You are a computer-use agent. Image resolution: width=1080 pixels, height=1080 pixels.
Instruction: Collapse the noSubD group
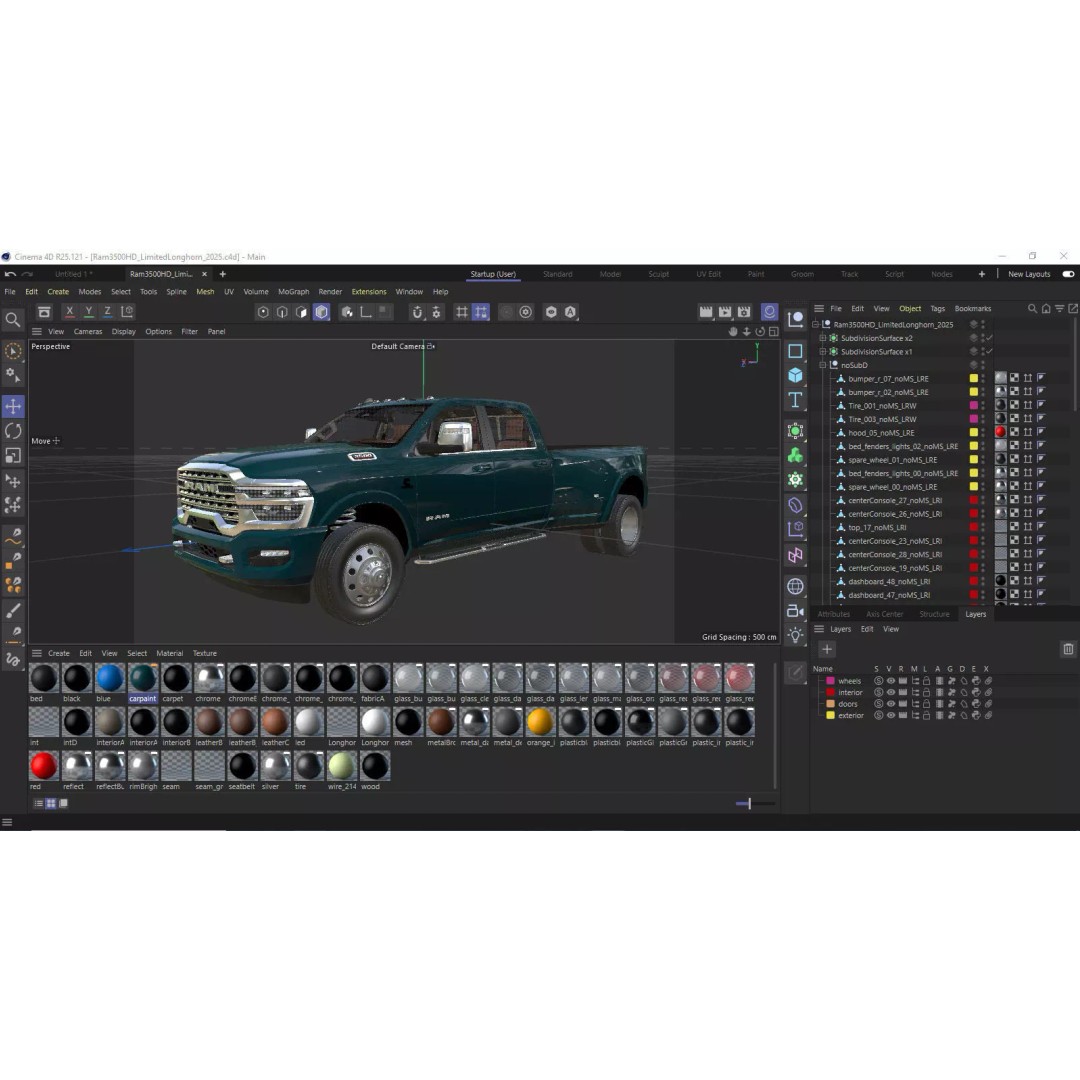pyautogui.click(x=822, y=365)
